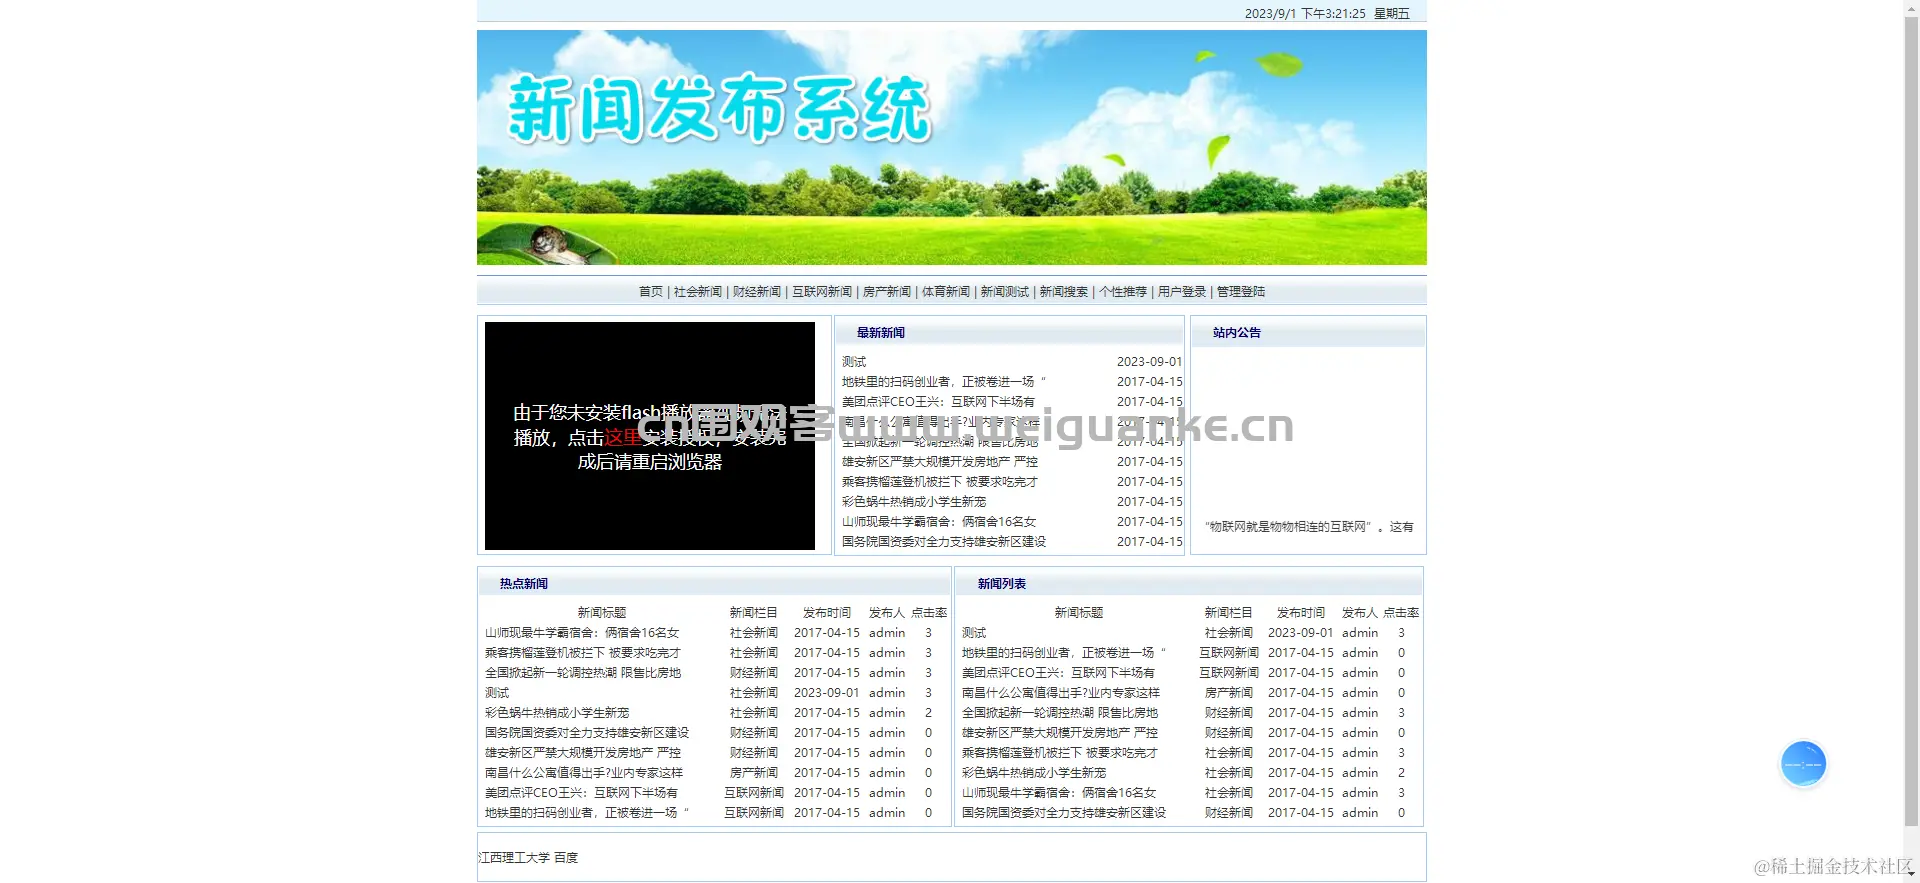This screenshot has height=883, width=1920.
Task: Open 乘客携榴莲登机被拦下 in 热点新闻
Action: point(583,653)
